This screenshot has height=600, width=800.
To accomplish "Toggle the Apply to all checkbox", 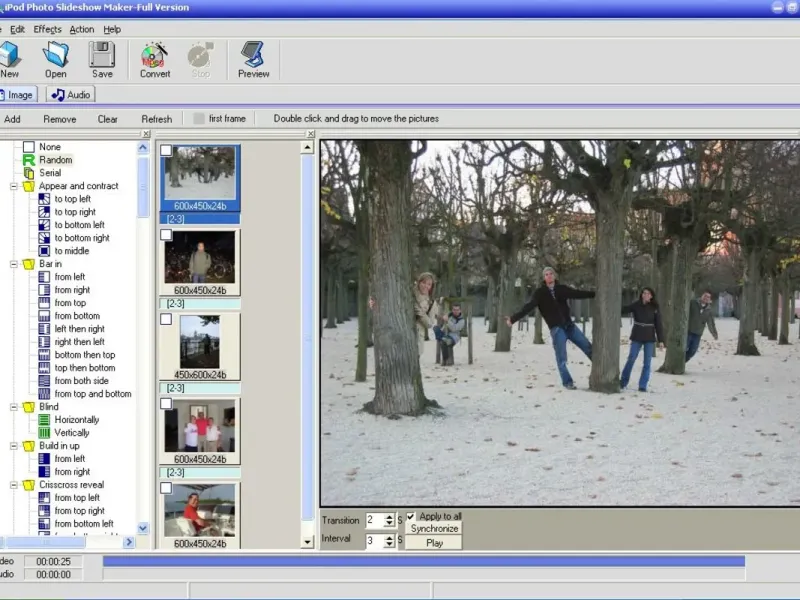I will (x=411, y=516).
